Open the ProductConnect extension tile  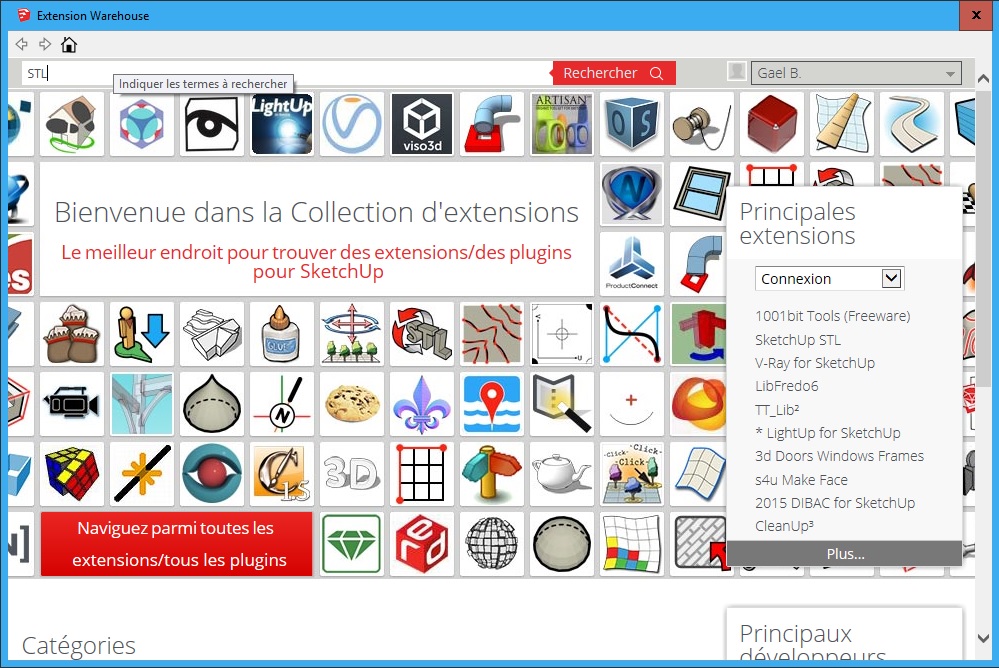coord(631,264)
